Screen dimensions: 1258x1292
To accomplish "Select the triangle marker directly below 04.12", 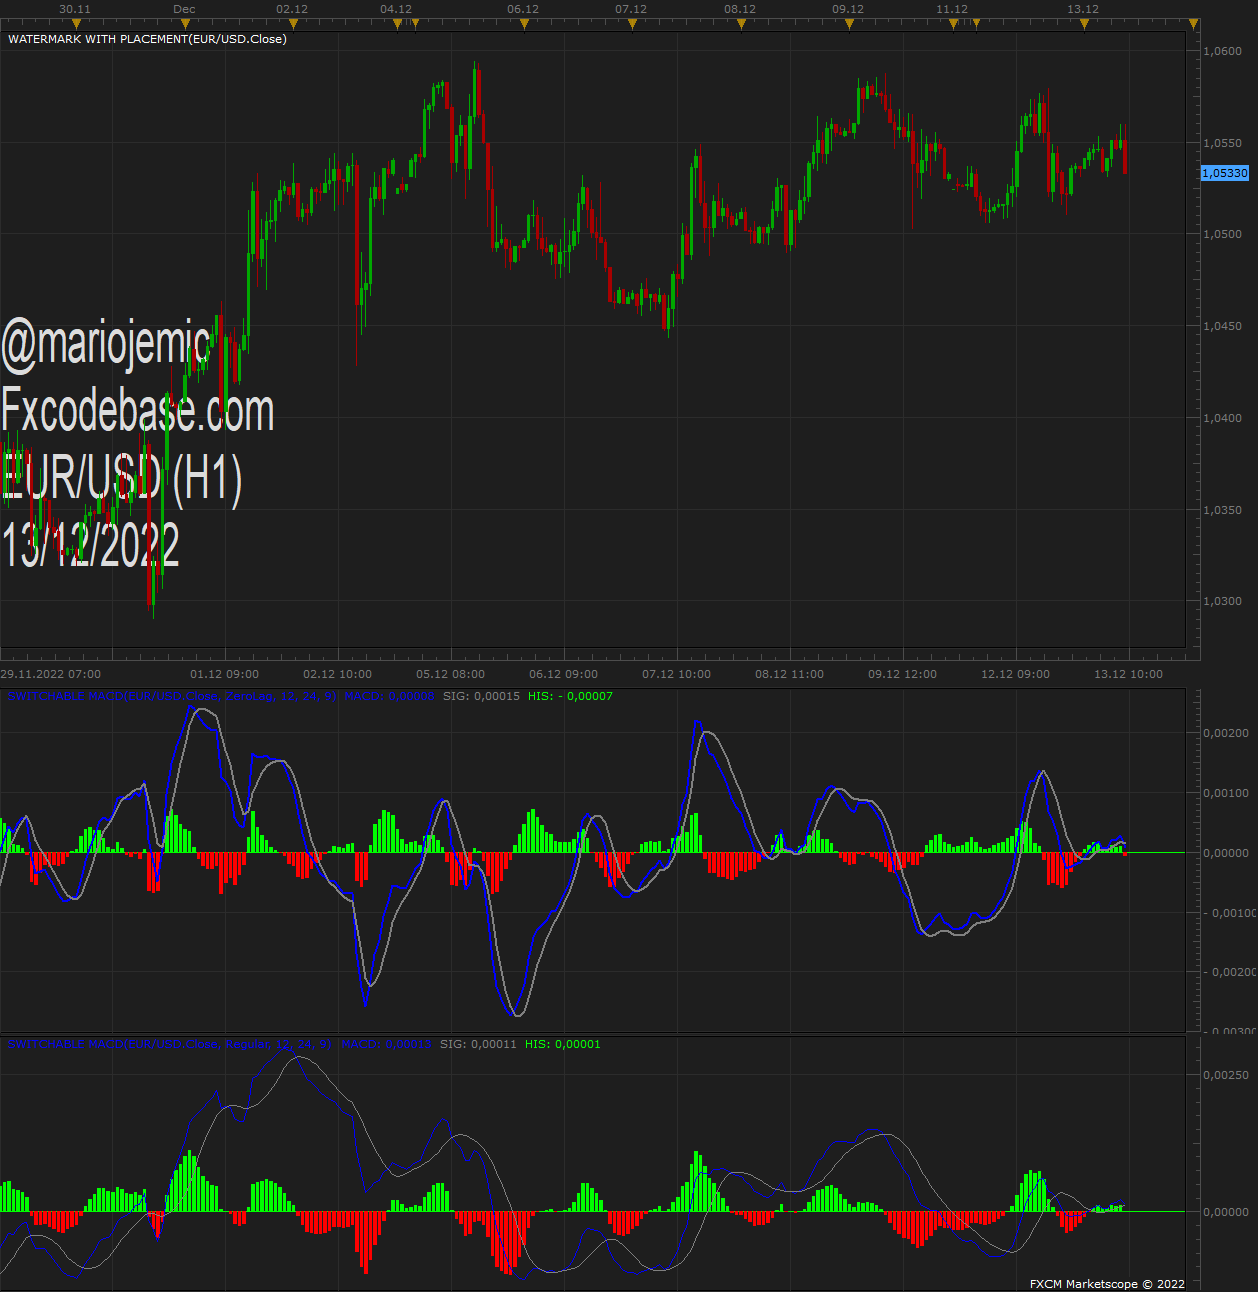I will click(x=397, y=24).
